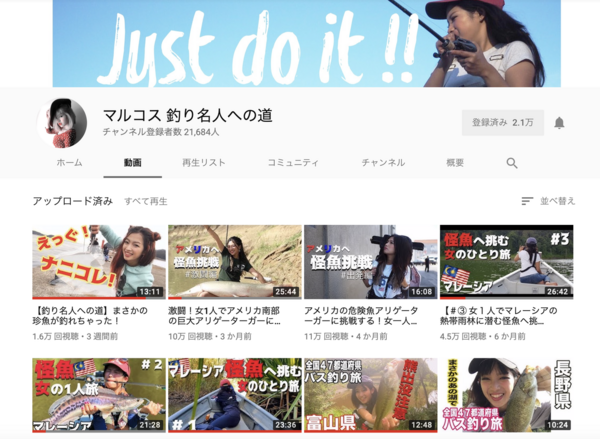Click the すべて再生 play all link
The width and height of the screenshot is (600, 439).
click(x=146, y=201)
